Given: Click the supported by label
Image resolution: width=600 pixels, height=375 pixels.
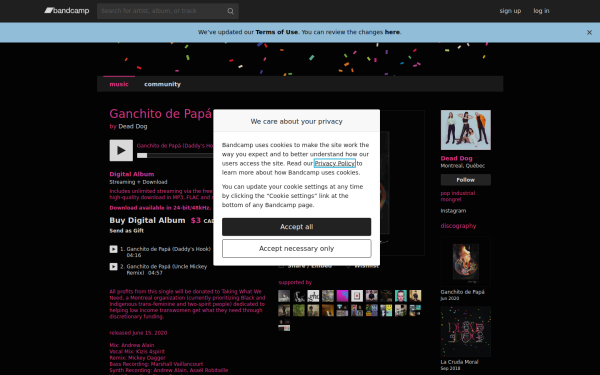Looking at the screenshot, I should (x=295, y=282).
